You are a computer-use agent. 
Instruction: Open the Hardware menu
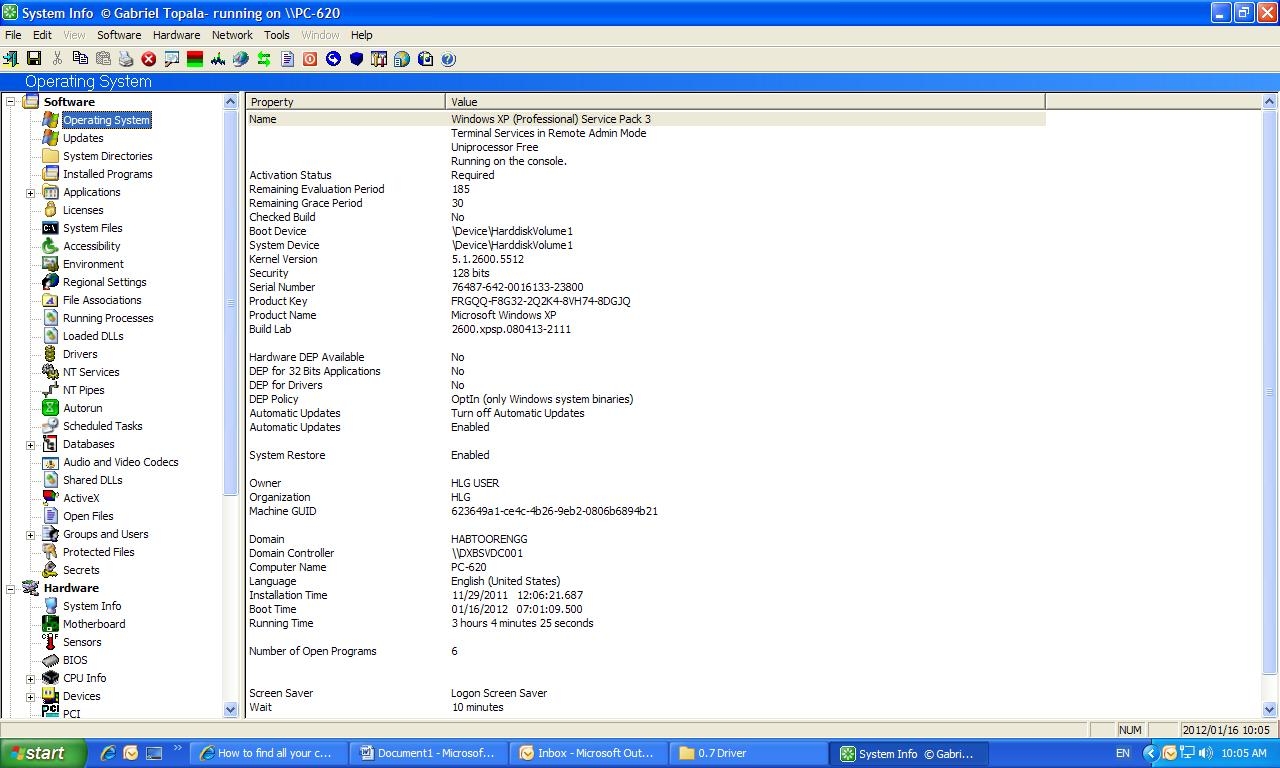[176, 35]
